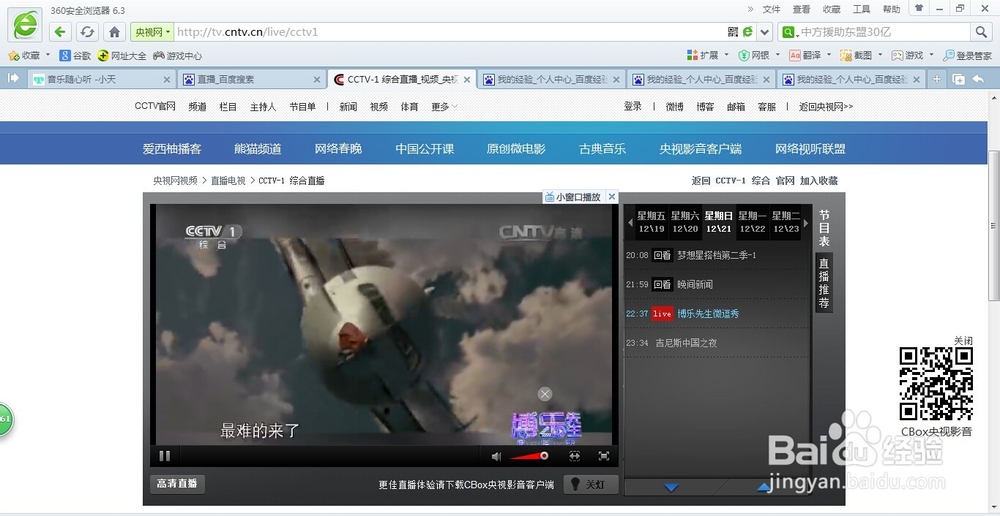Enter fullscreen in the video player

[x=603, y=456]
